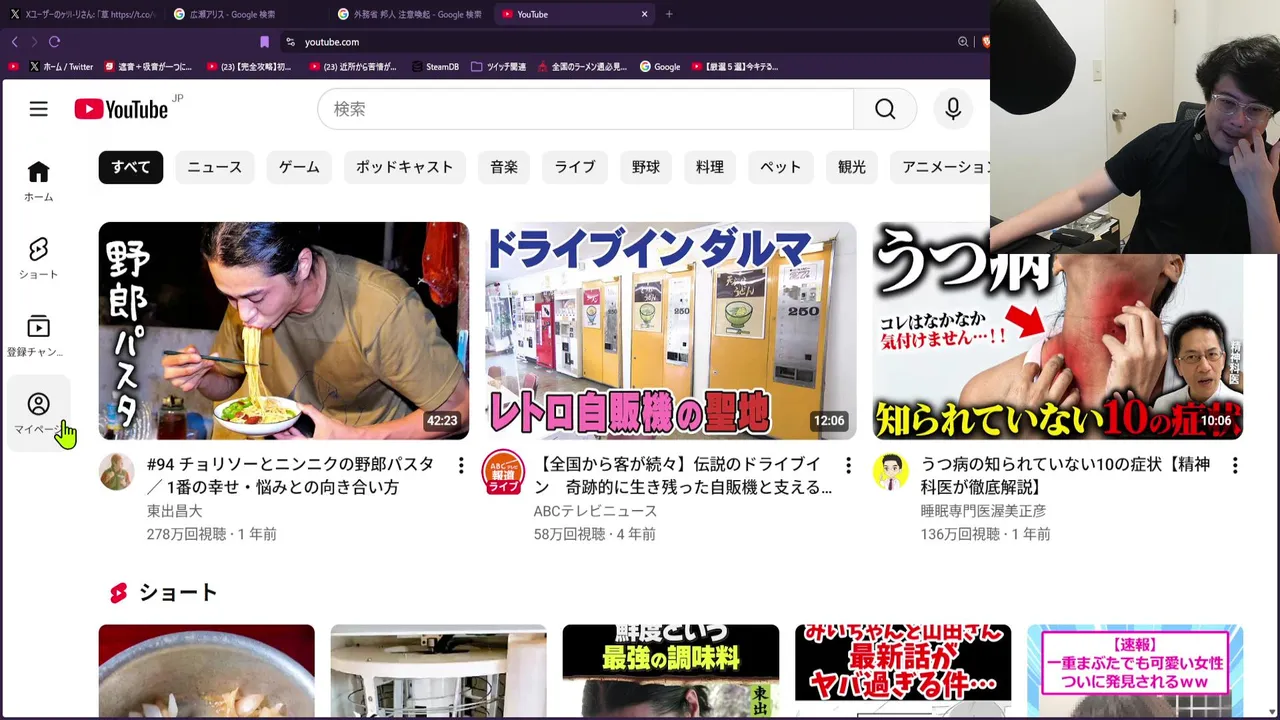Open a new browser tab with plus
Screen dimensions: 1280x720
pos(669,14)
